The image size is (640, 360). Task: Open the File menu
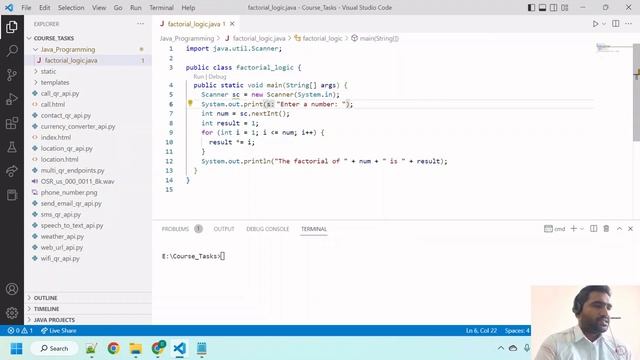point(26,8)
